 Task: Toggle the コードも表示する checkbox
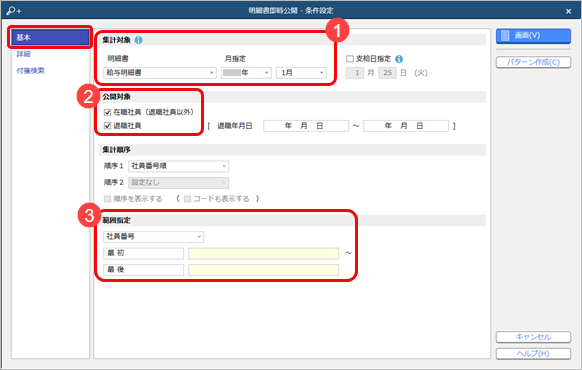[187, 199]
